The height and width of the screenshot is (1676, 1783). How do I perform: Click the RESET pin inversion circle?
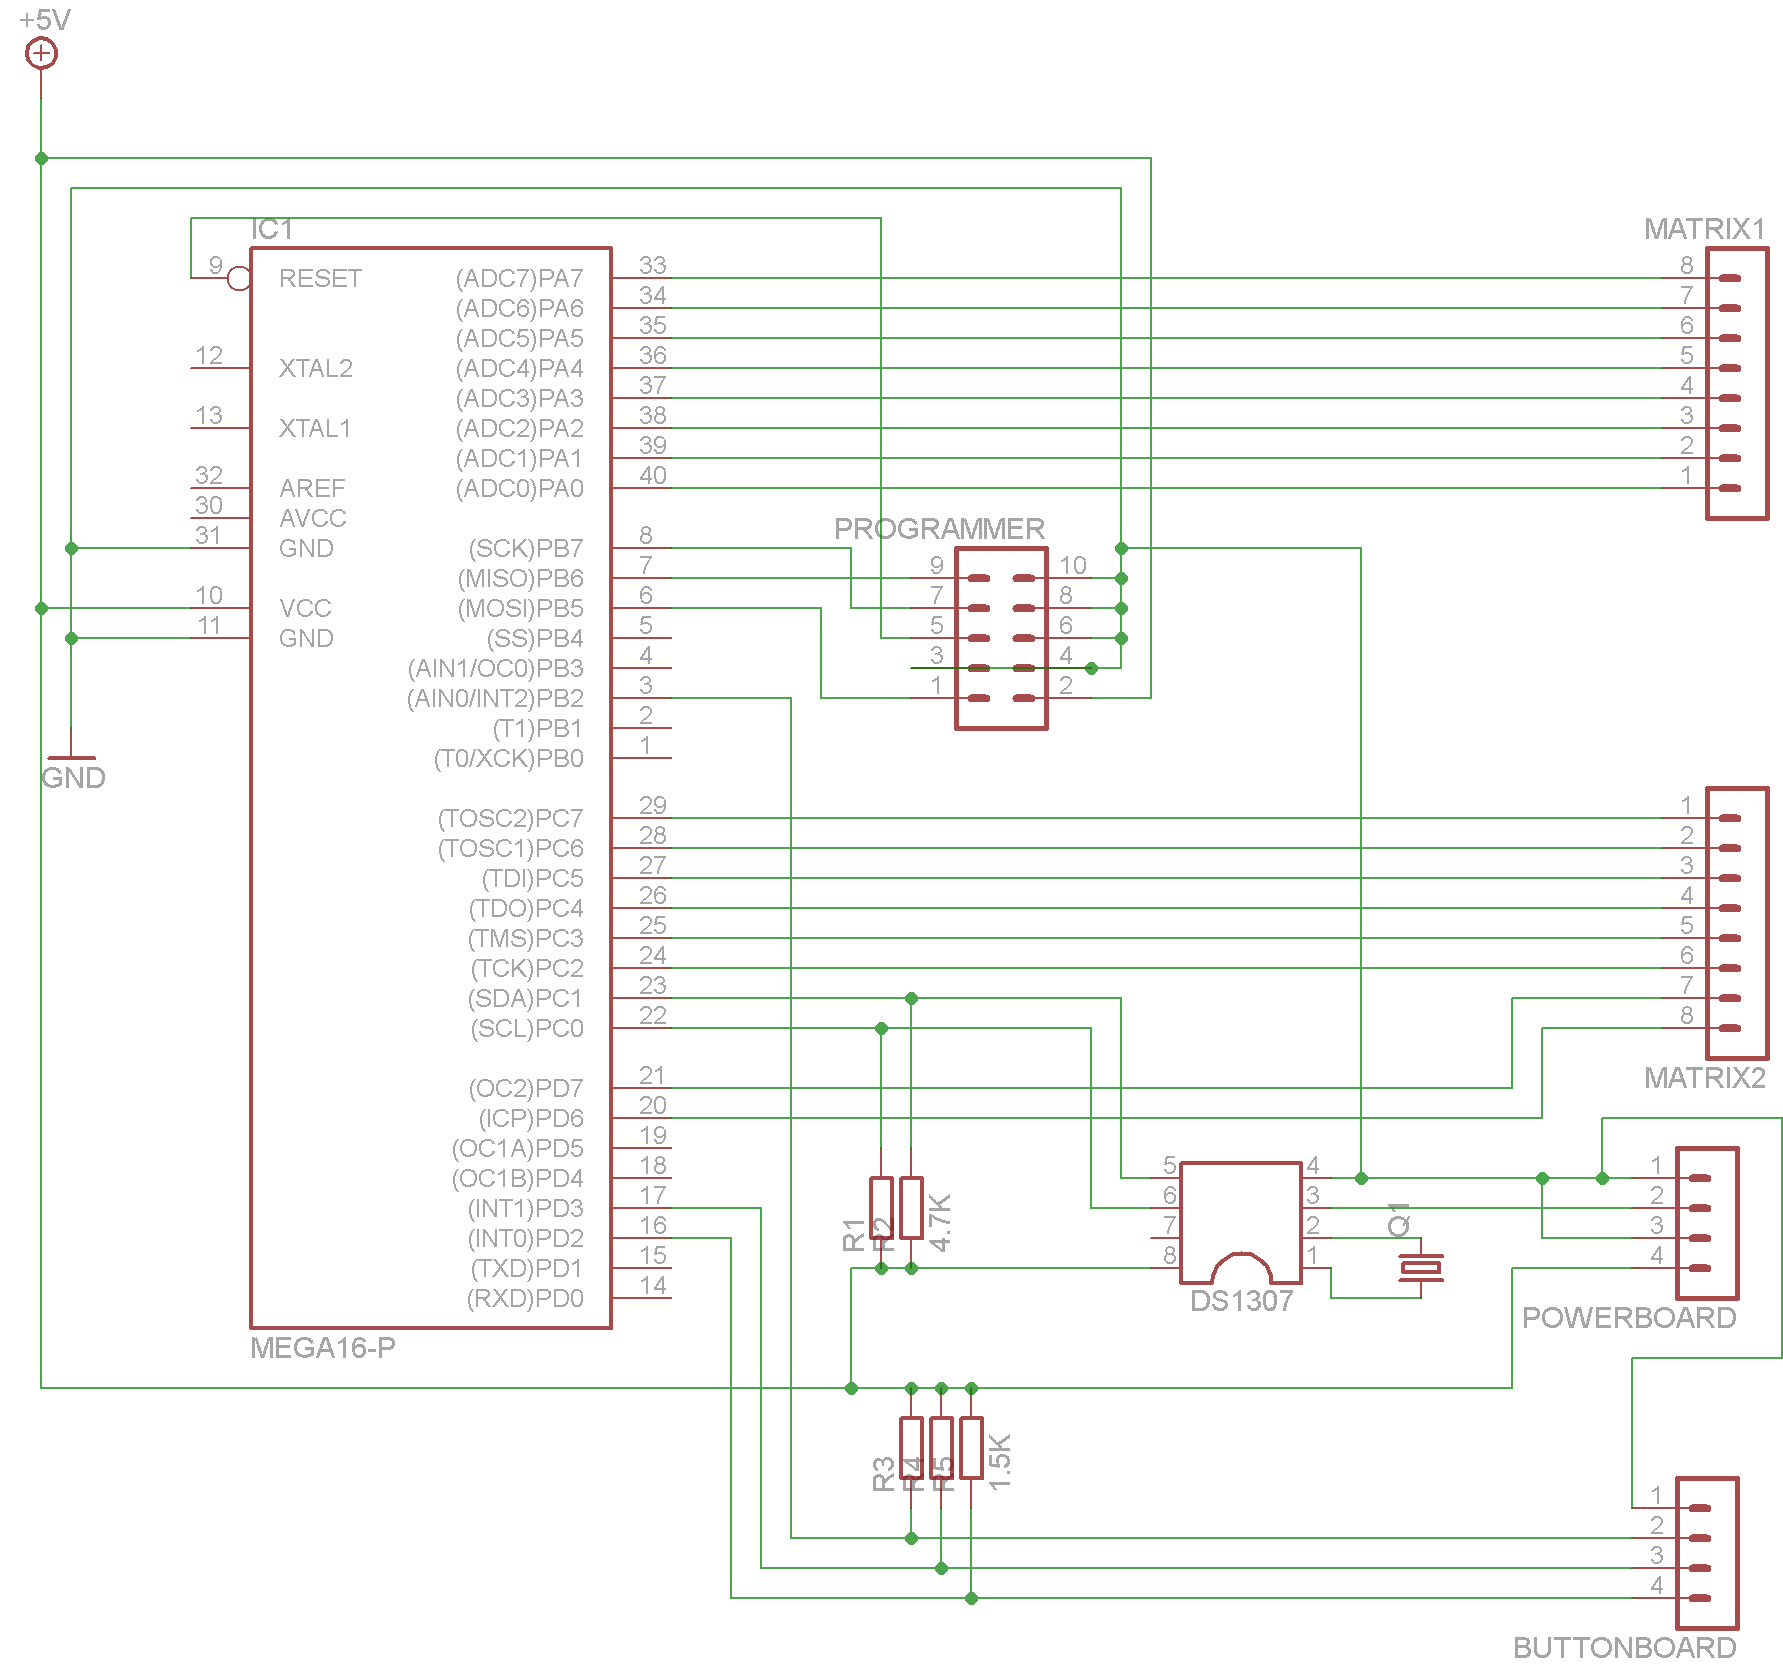[239, 278]
